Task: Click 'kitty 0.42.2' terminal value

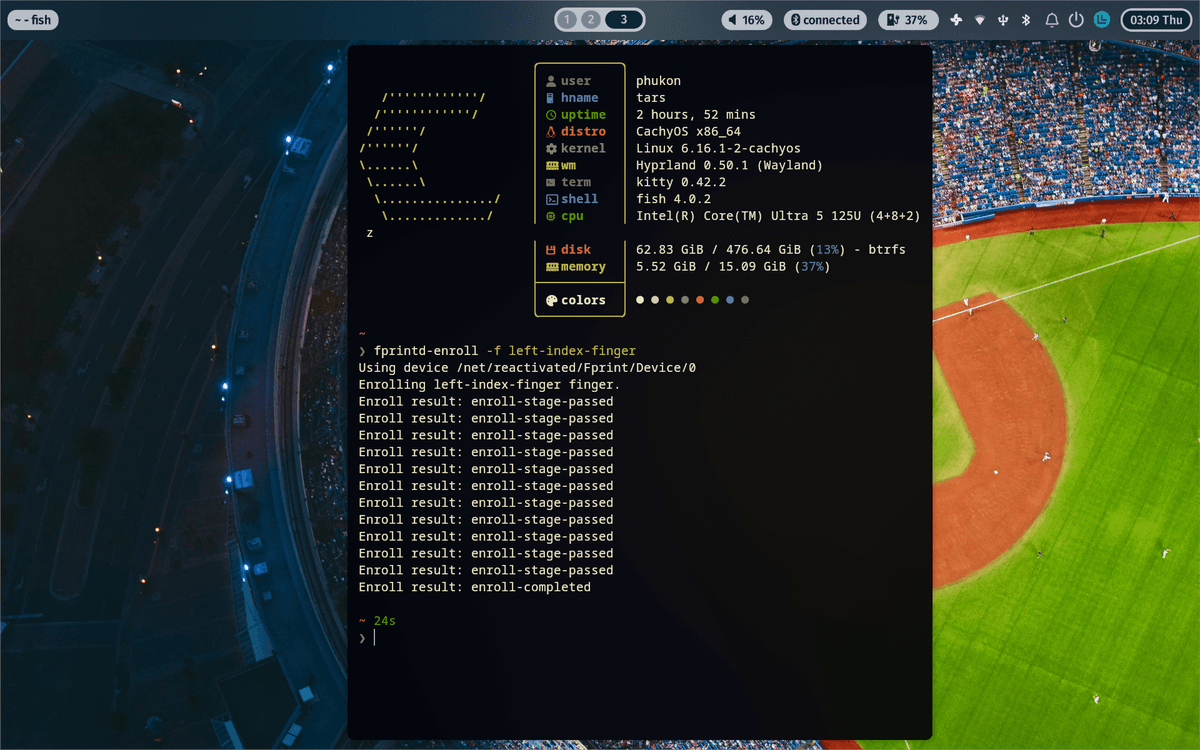Action: 681,182
